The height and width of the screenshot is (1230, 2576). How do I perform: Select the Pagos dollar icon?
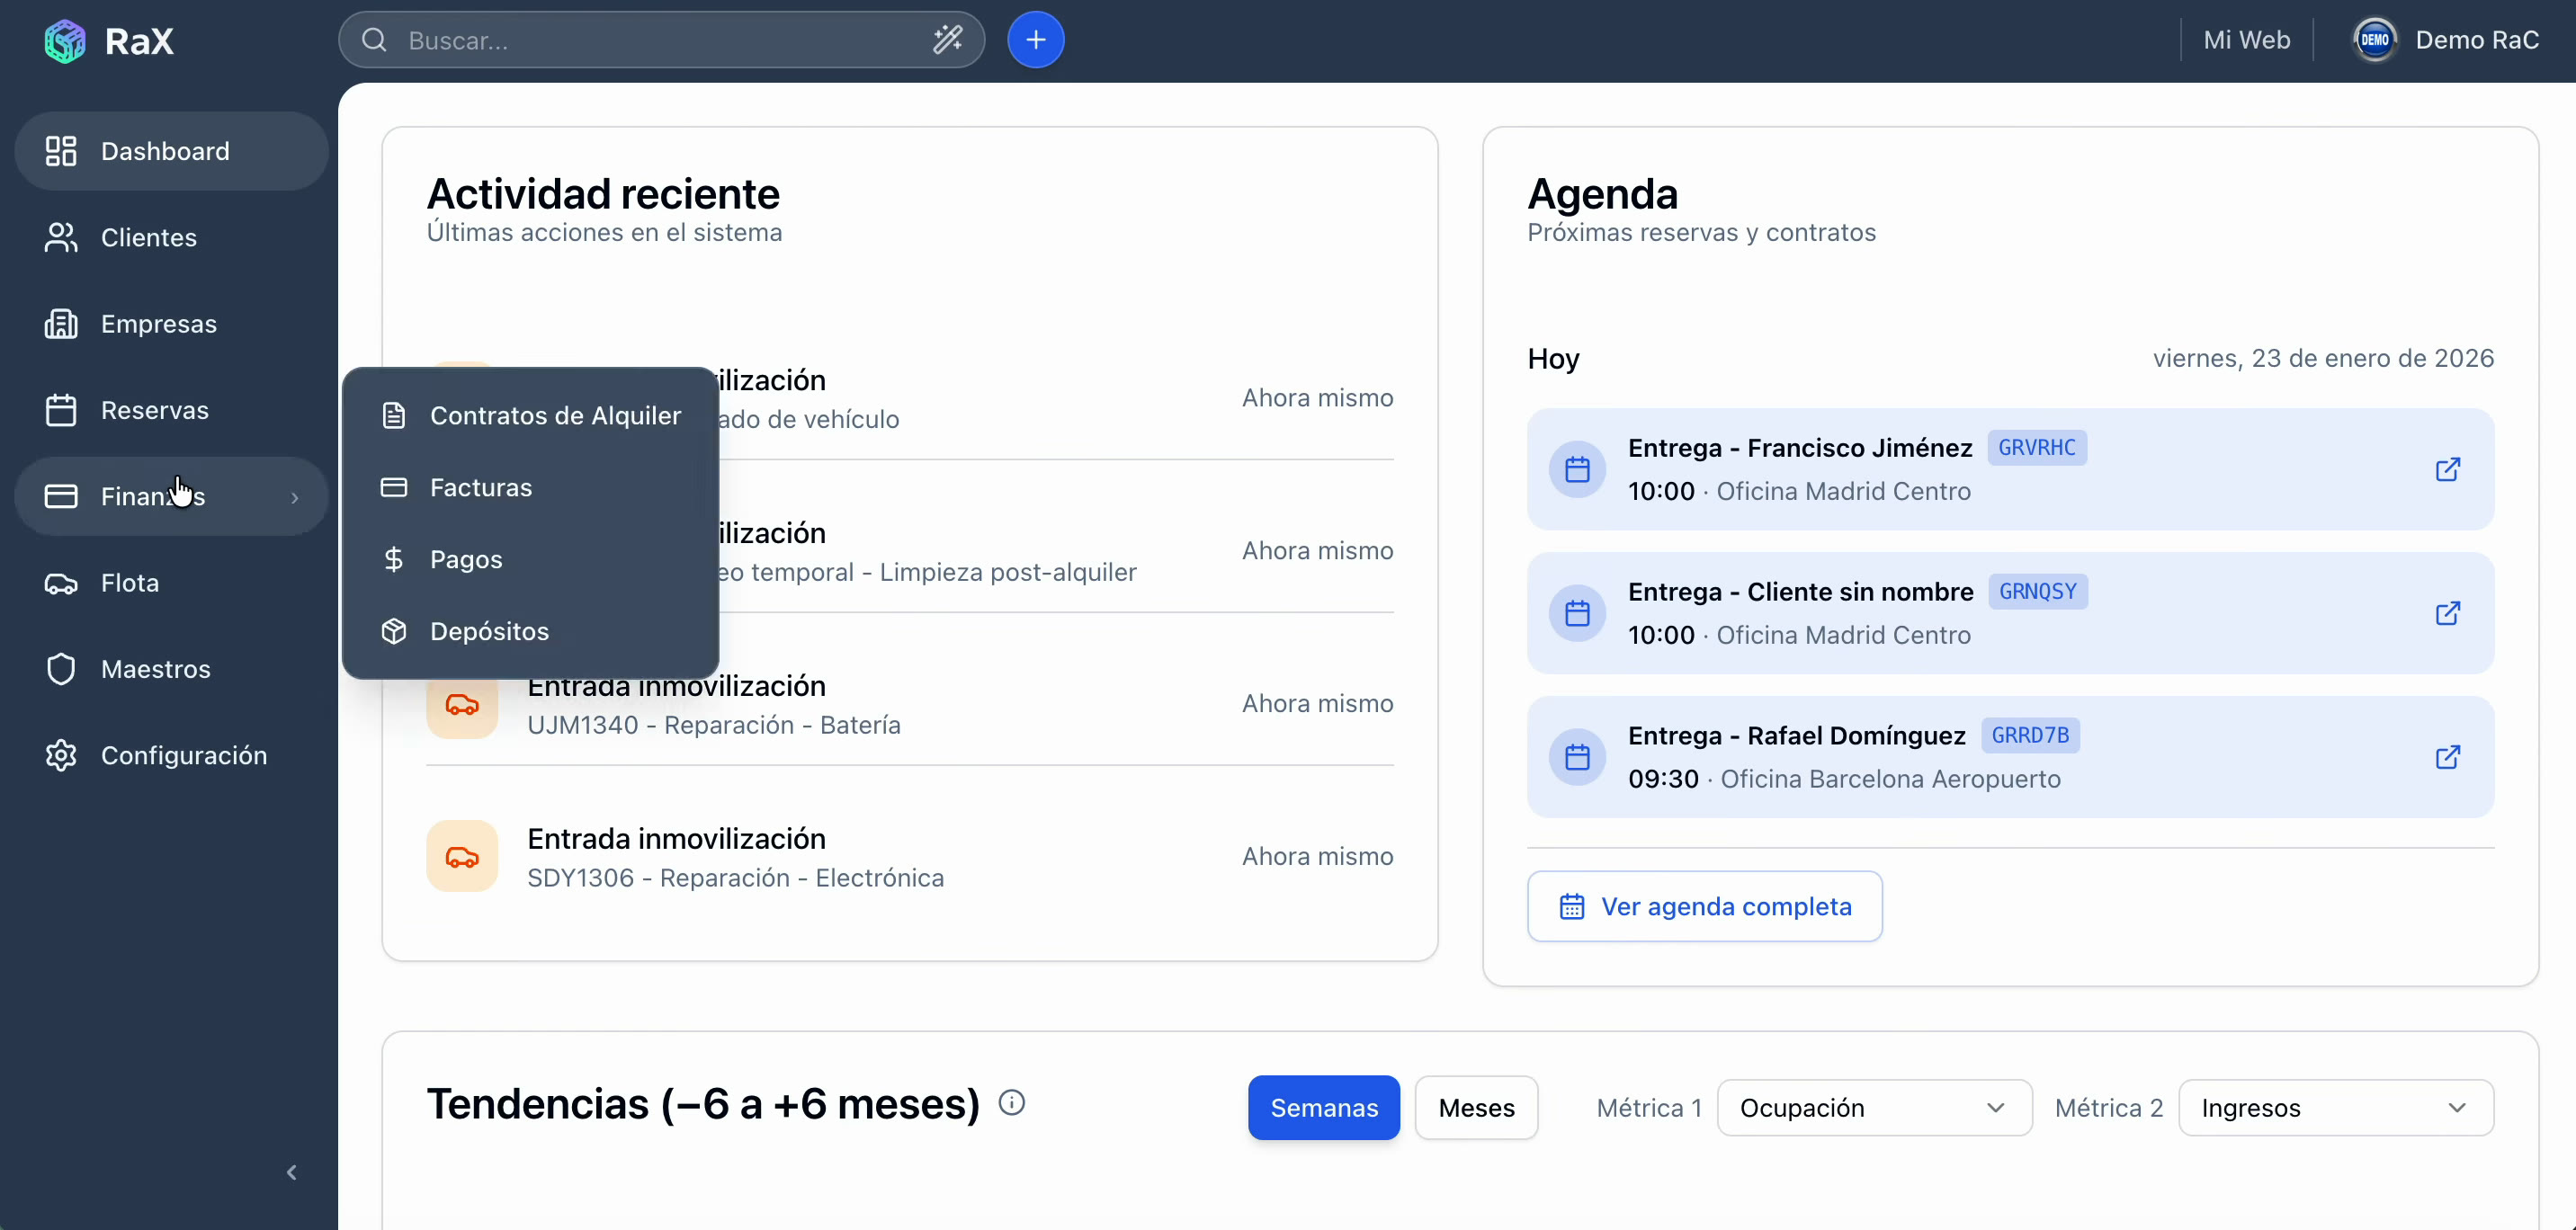point(394,559)
